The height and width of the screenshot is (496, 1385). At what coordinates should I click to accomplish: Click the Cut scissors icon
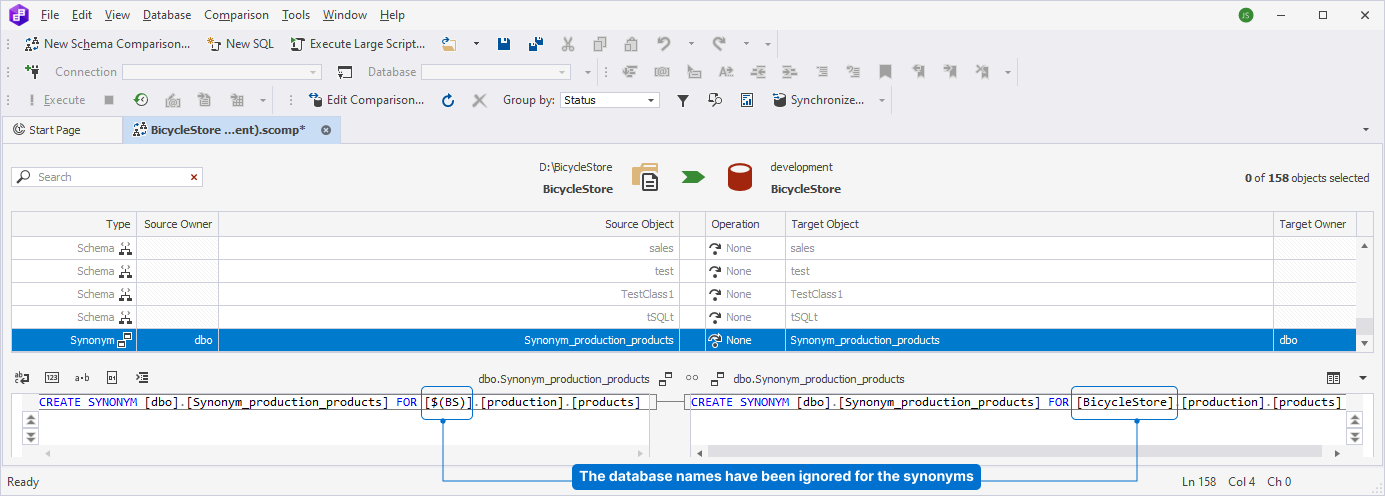[x=568, y=44]
